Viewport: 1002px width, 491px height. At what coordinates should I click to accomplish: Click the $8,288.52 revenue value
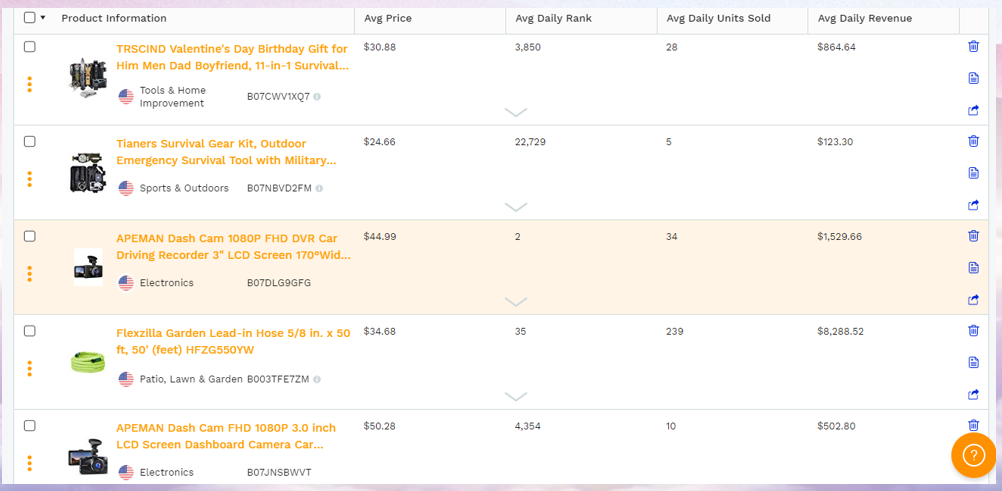click(840, 331)
